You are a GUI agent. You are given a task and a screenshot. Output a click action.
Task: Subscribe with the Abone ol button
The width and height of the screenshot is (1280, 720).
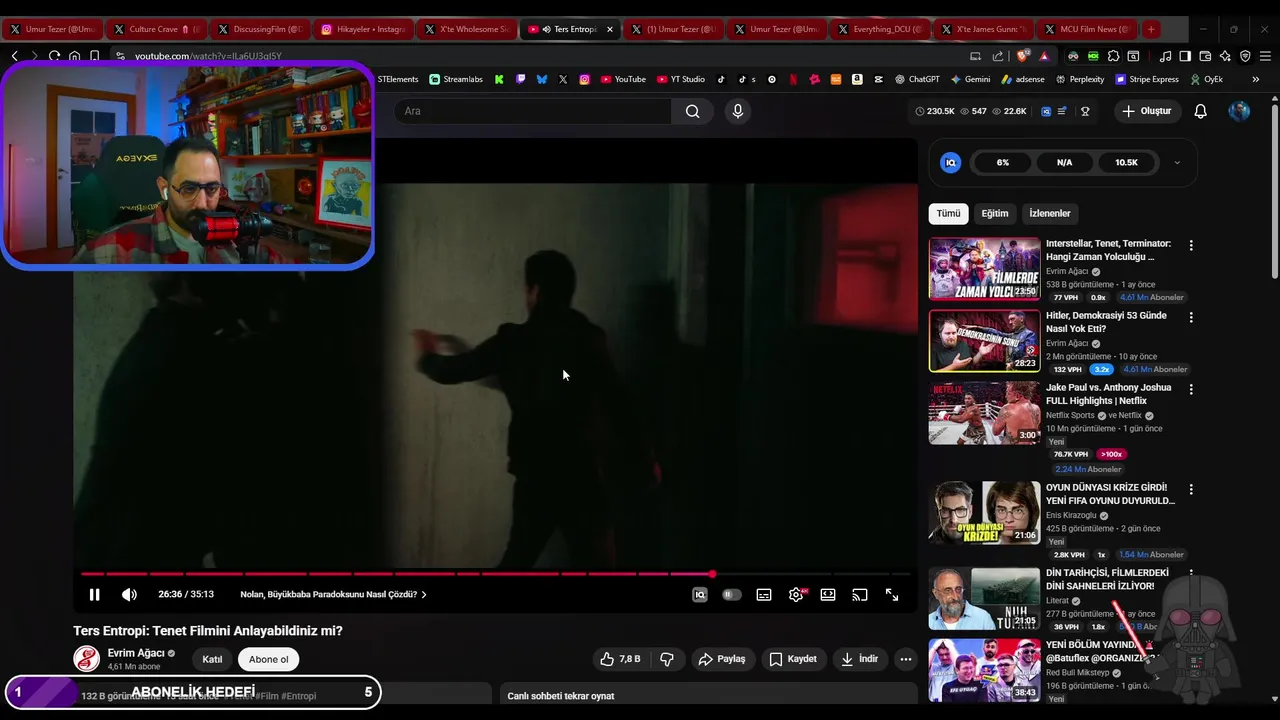click(268, 659)
